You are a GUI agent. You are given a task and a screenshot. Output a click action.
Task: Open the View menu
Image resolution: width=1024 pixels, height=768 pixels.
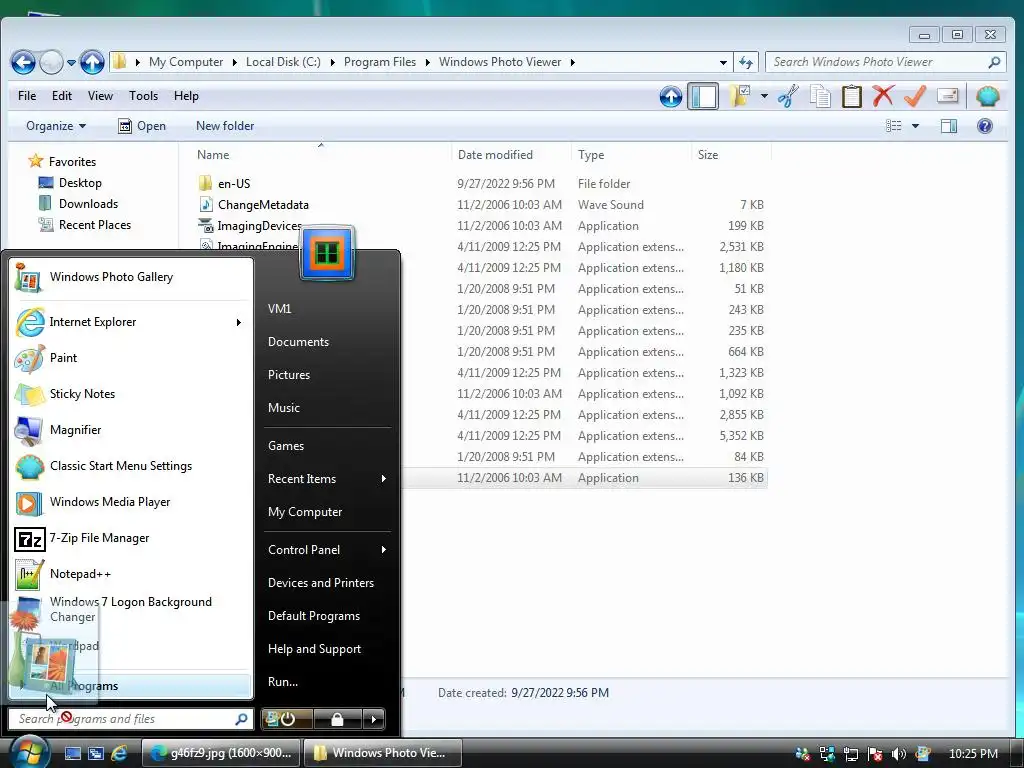[100, 96]
